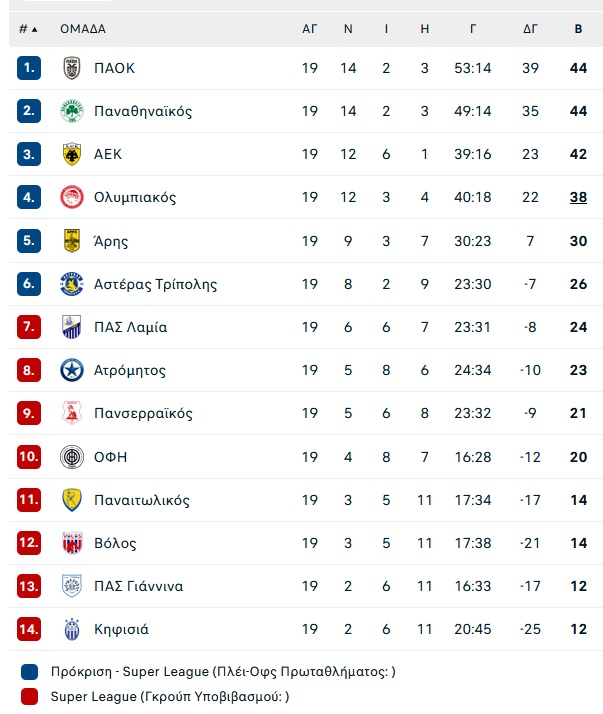The width and height of the screenshot is (603, 714).
Task: Click the Άρης yellow crest icon
Action: click(72, 240)
